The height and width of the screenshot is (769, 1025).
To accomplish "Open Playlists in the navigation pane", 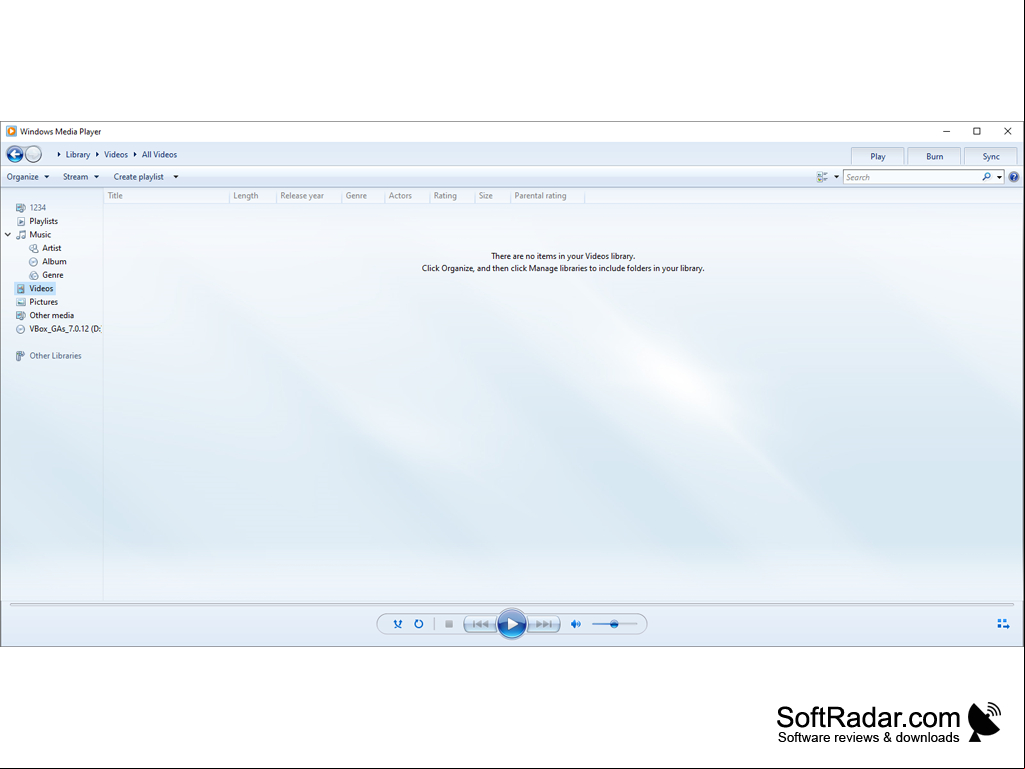I will (37, 221).
